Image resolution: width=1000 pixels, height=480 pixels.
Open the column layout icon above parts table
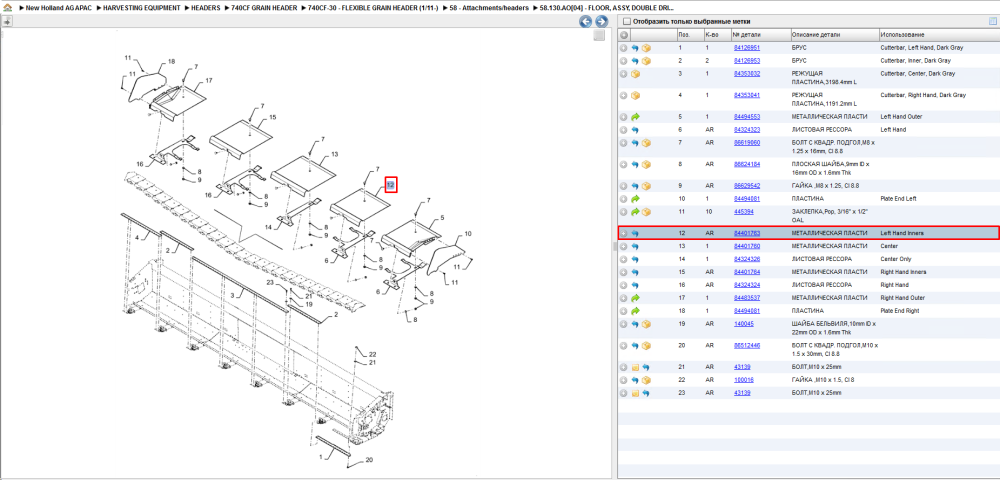(992, 21)
